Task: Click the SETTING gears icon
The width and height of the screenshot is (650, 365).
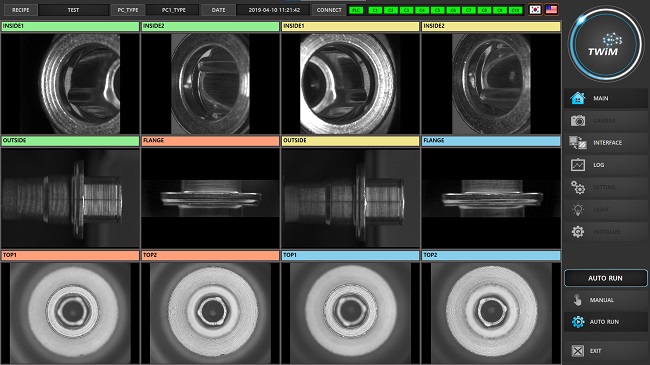Action: [578, 187]
